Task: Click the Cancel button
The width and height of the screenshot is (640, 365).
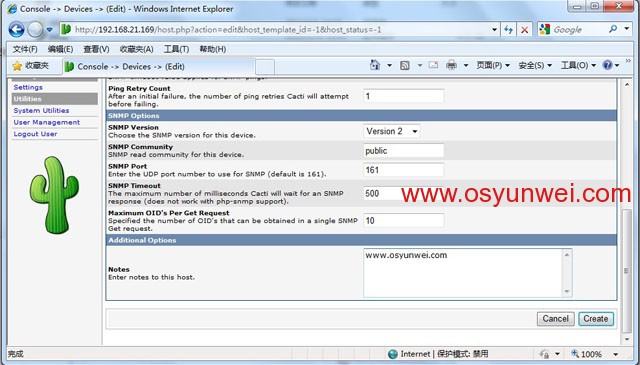Action: click(x=556, y=318)
